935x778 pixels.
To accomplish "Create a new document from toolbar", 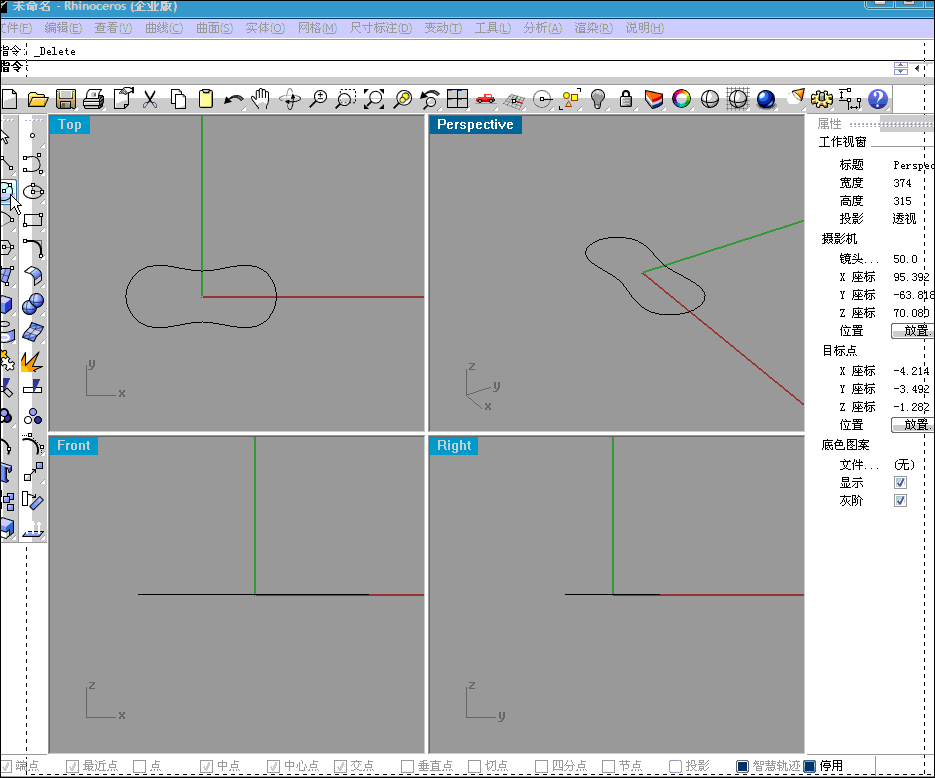I will pyautogui.click(x=9, y=99).
